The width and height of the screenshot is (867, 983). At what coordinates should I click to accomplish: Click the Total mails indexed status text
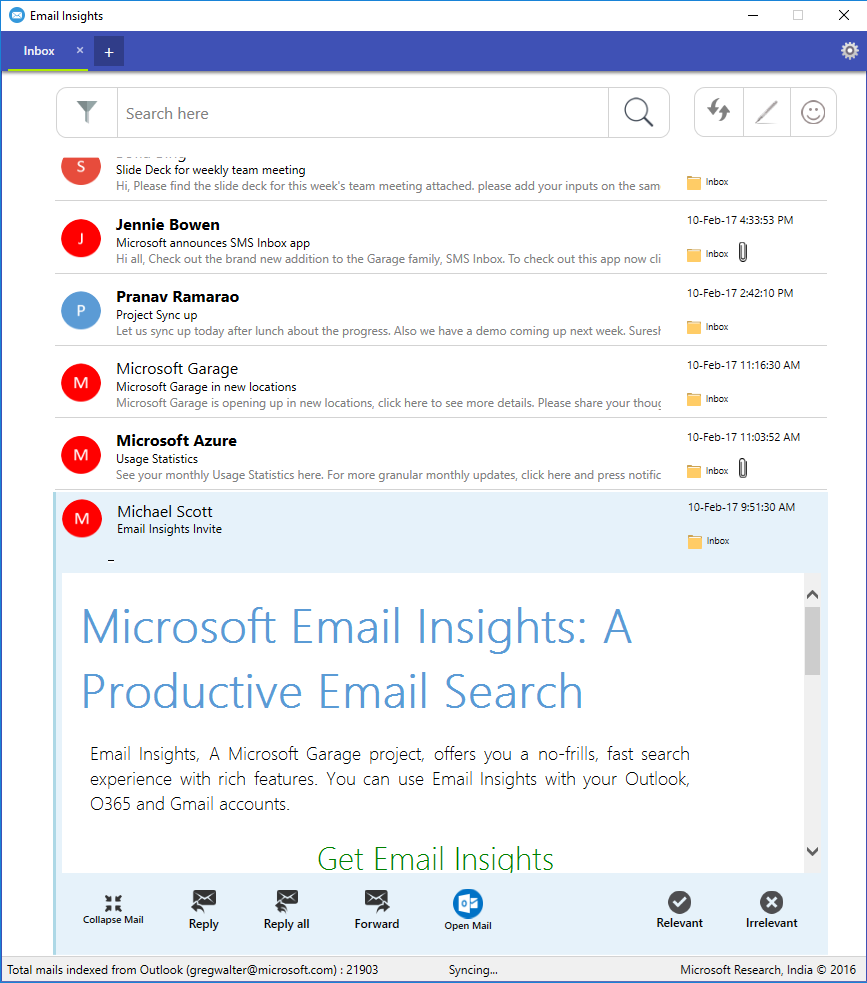point(192,970)
